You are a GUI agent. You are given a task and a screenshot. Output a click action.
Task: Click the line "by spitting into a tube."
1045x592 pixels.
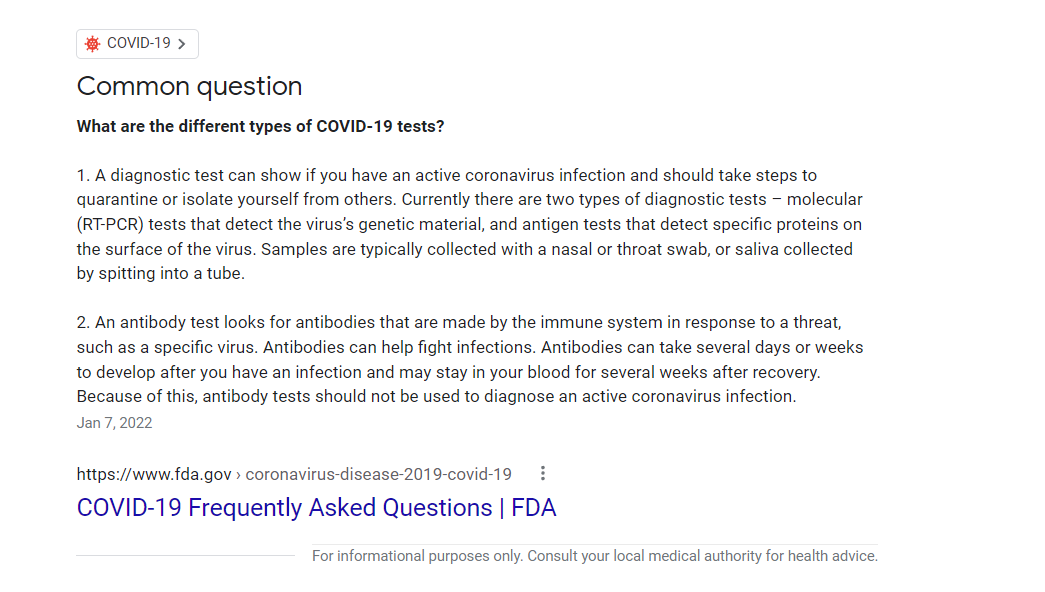coord(161,273)
